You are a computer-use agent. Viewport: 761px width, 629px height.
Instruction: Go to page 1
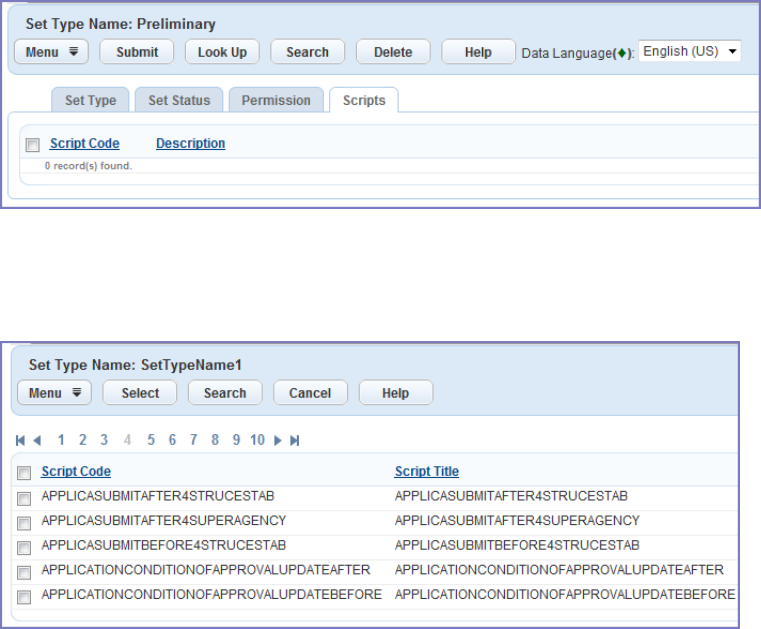(x=61, y=440)
